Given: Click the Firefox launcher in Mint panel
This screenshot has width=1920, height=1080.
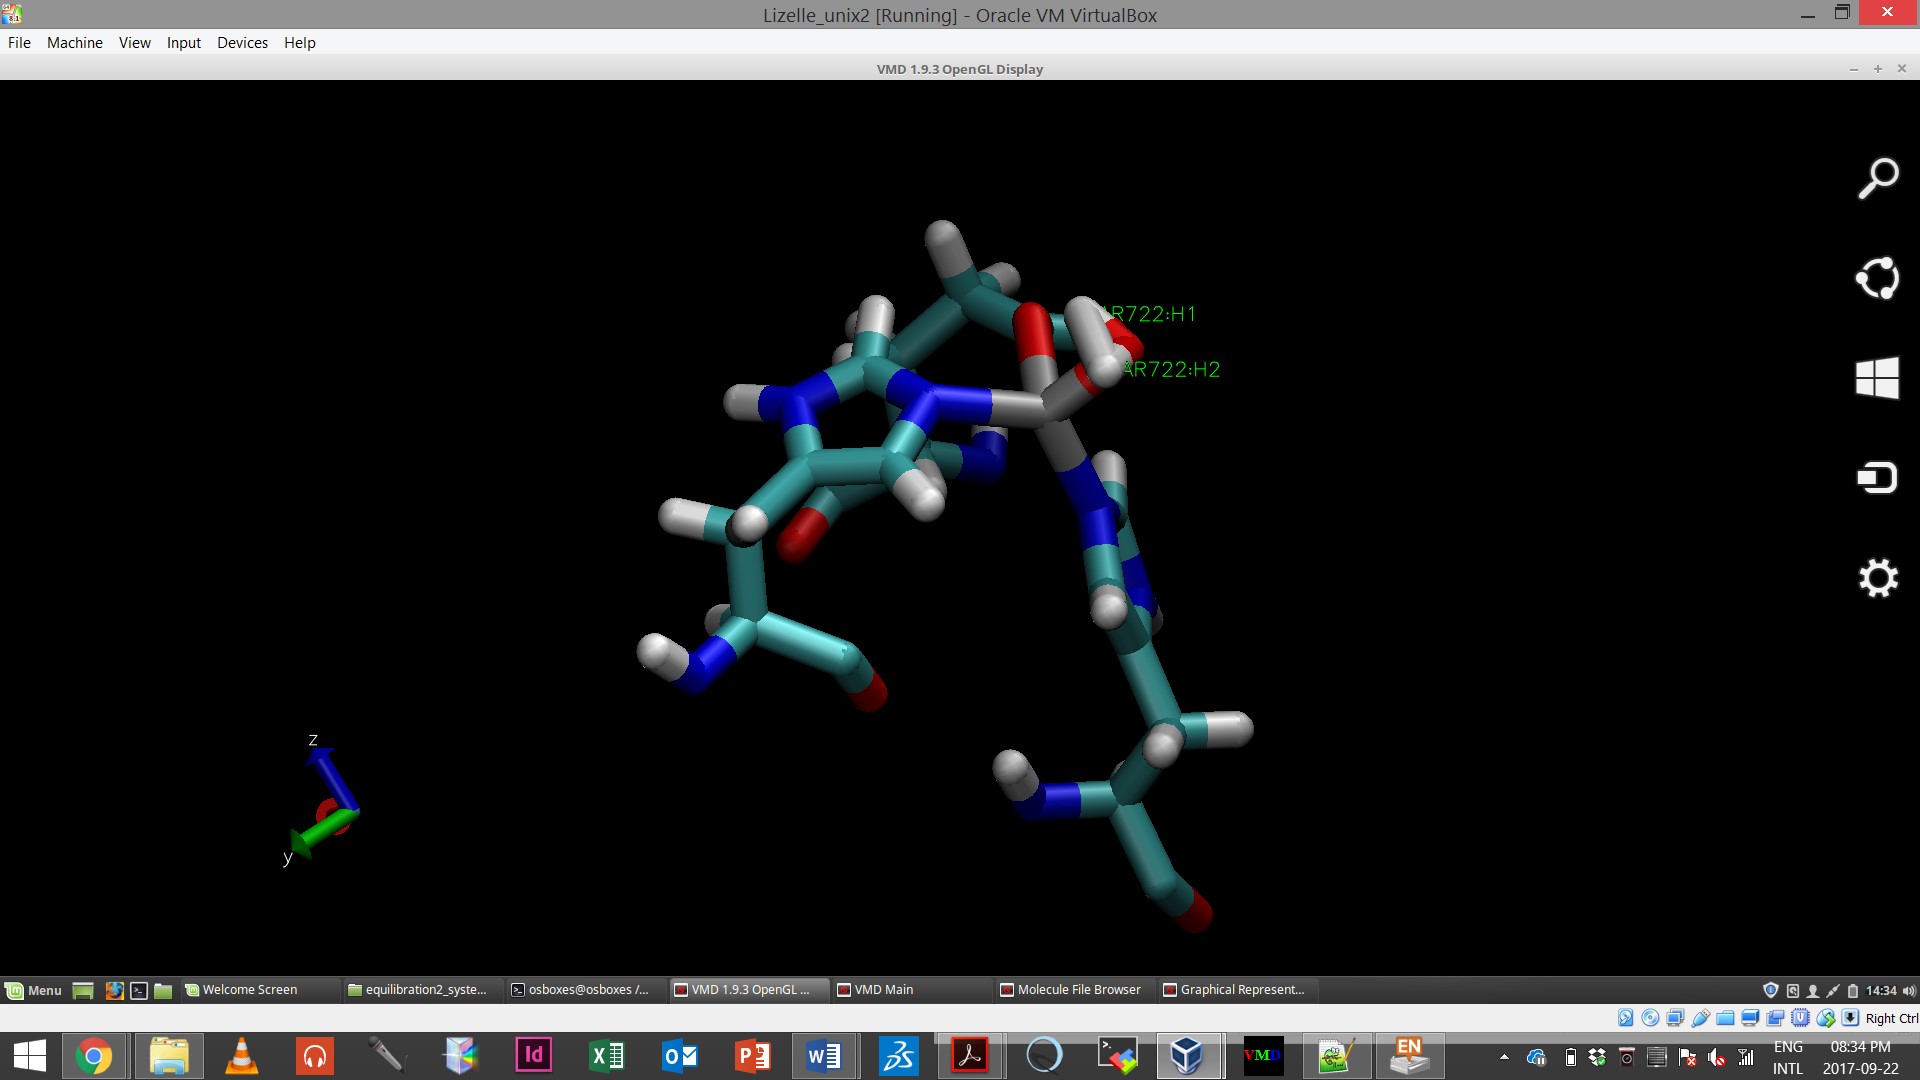Looking at the screenshot, I should [114, 990].
